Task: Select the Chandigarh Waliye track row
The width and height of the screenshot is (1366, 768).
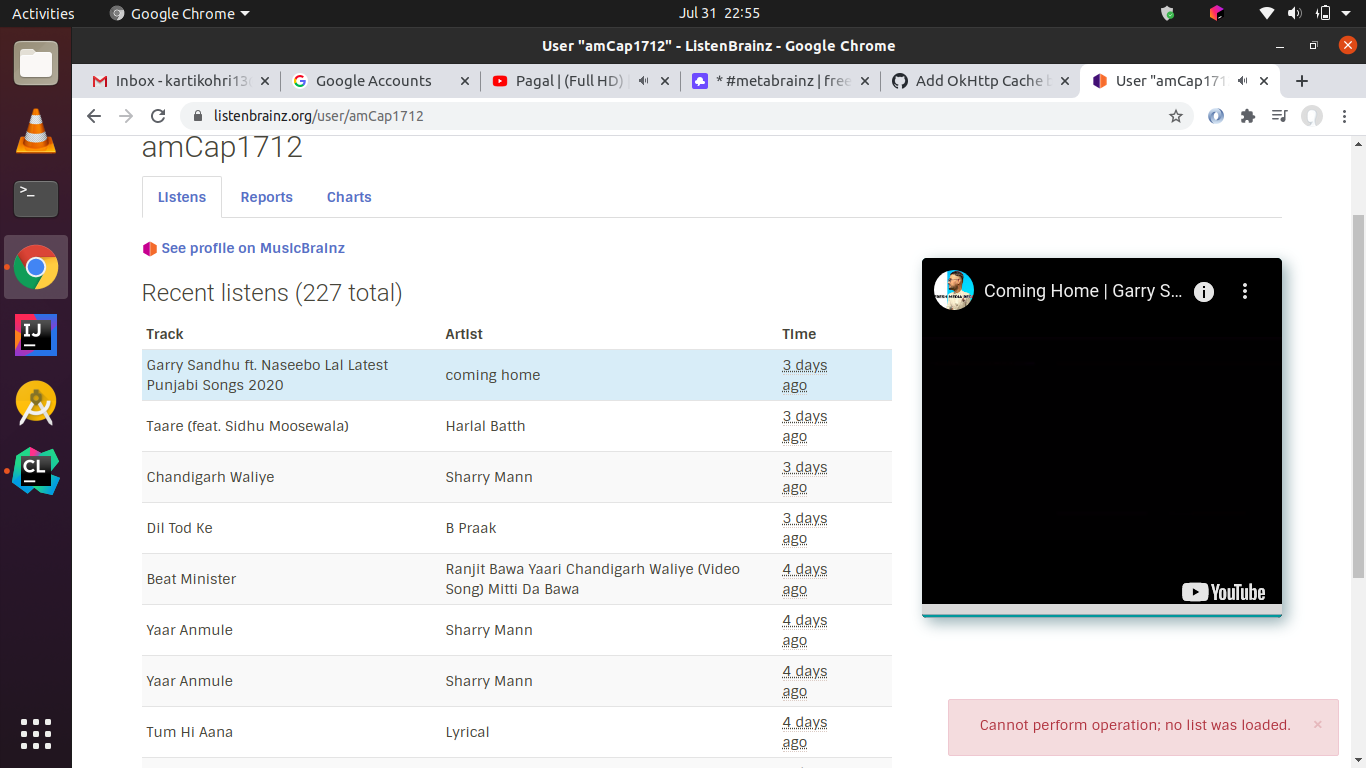Action: [x=517, y=477]
